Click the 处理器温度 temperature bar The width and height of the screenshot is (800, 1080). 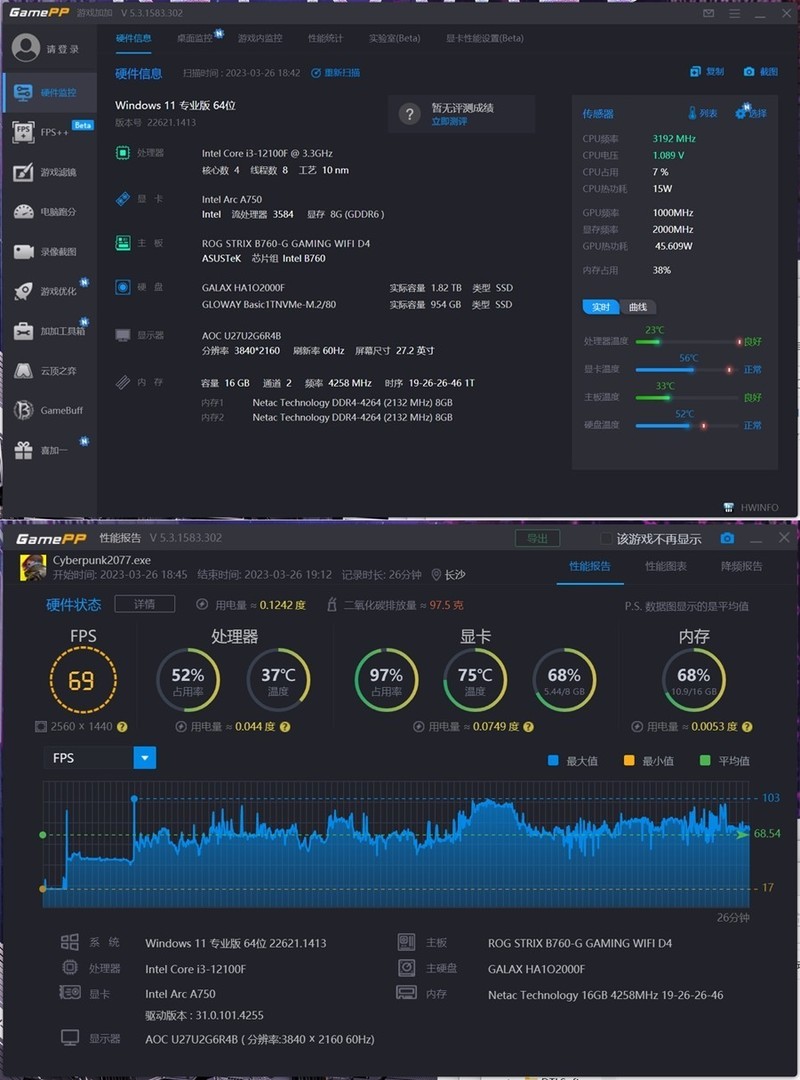688,342
